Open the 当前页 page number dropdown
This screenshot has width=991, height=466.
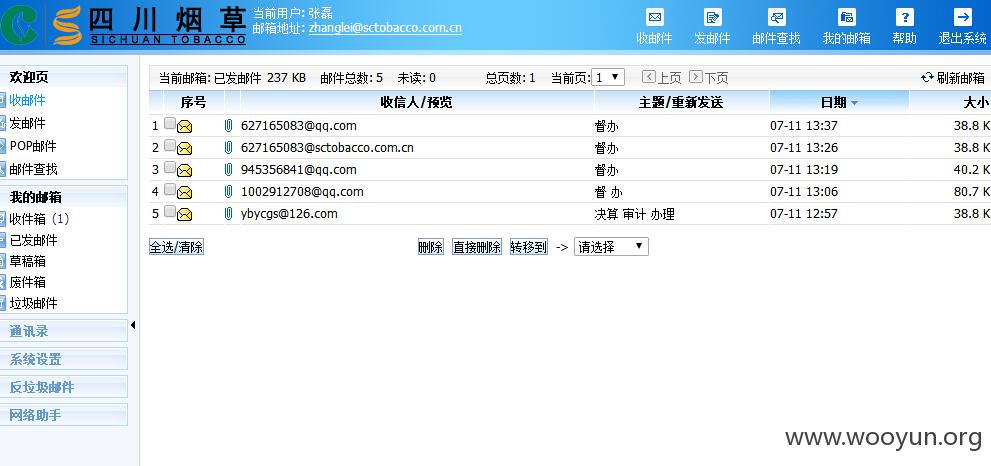(608, 77)
